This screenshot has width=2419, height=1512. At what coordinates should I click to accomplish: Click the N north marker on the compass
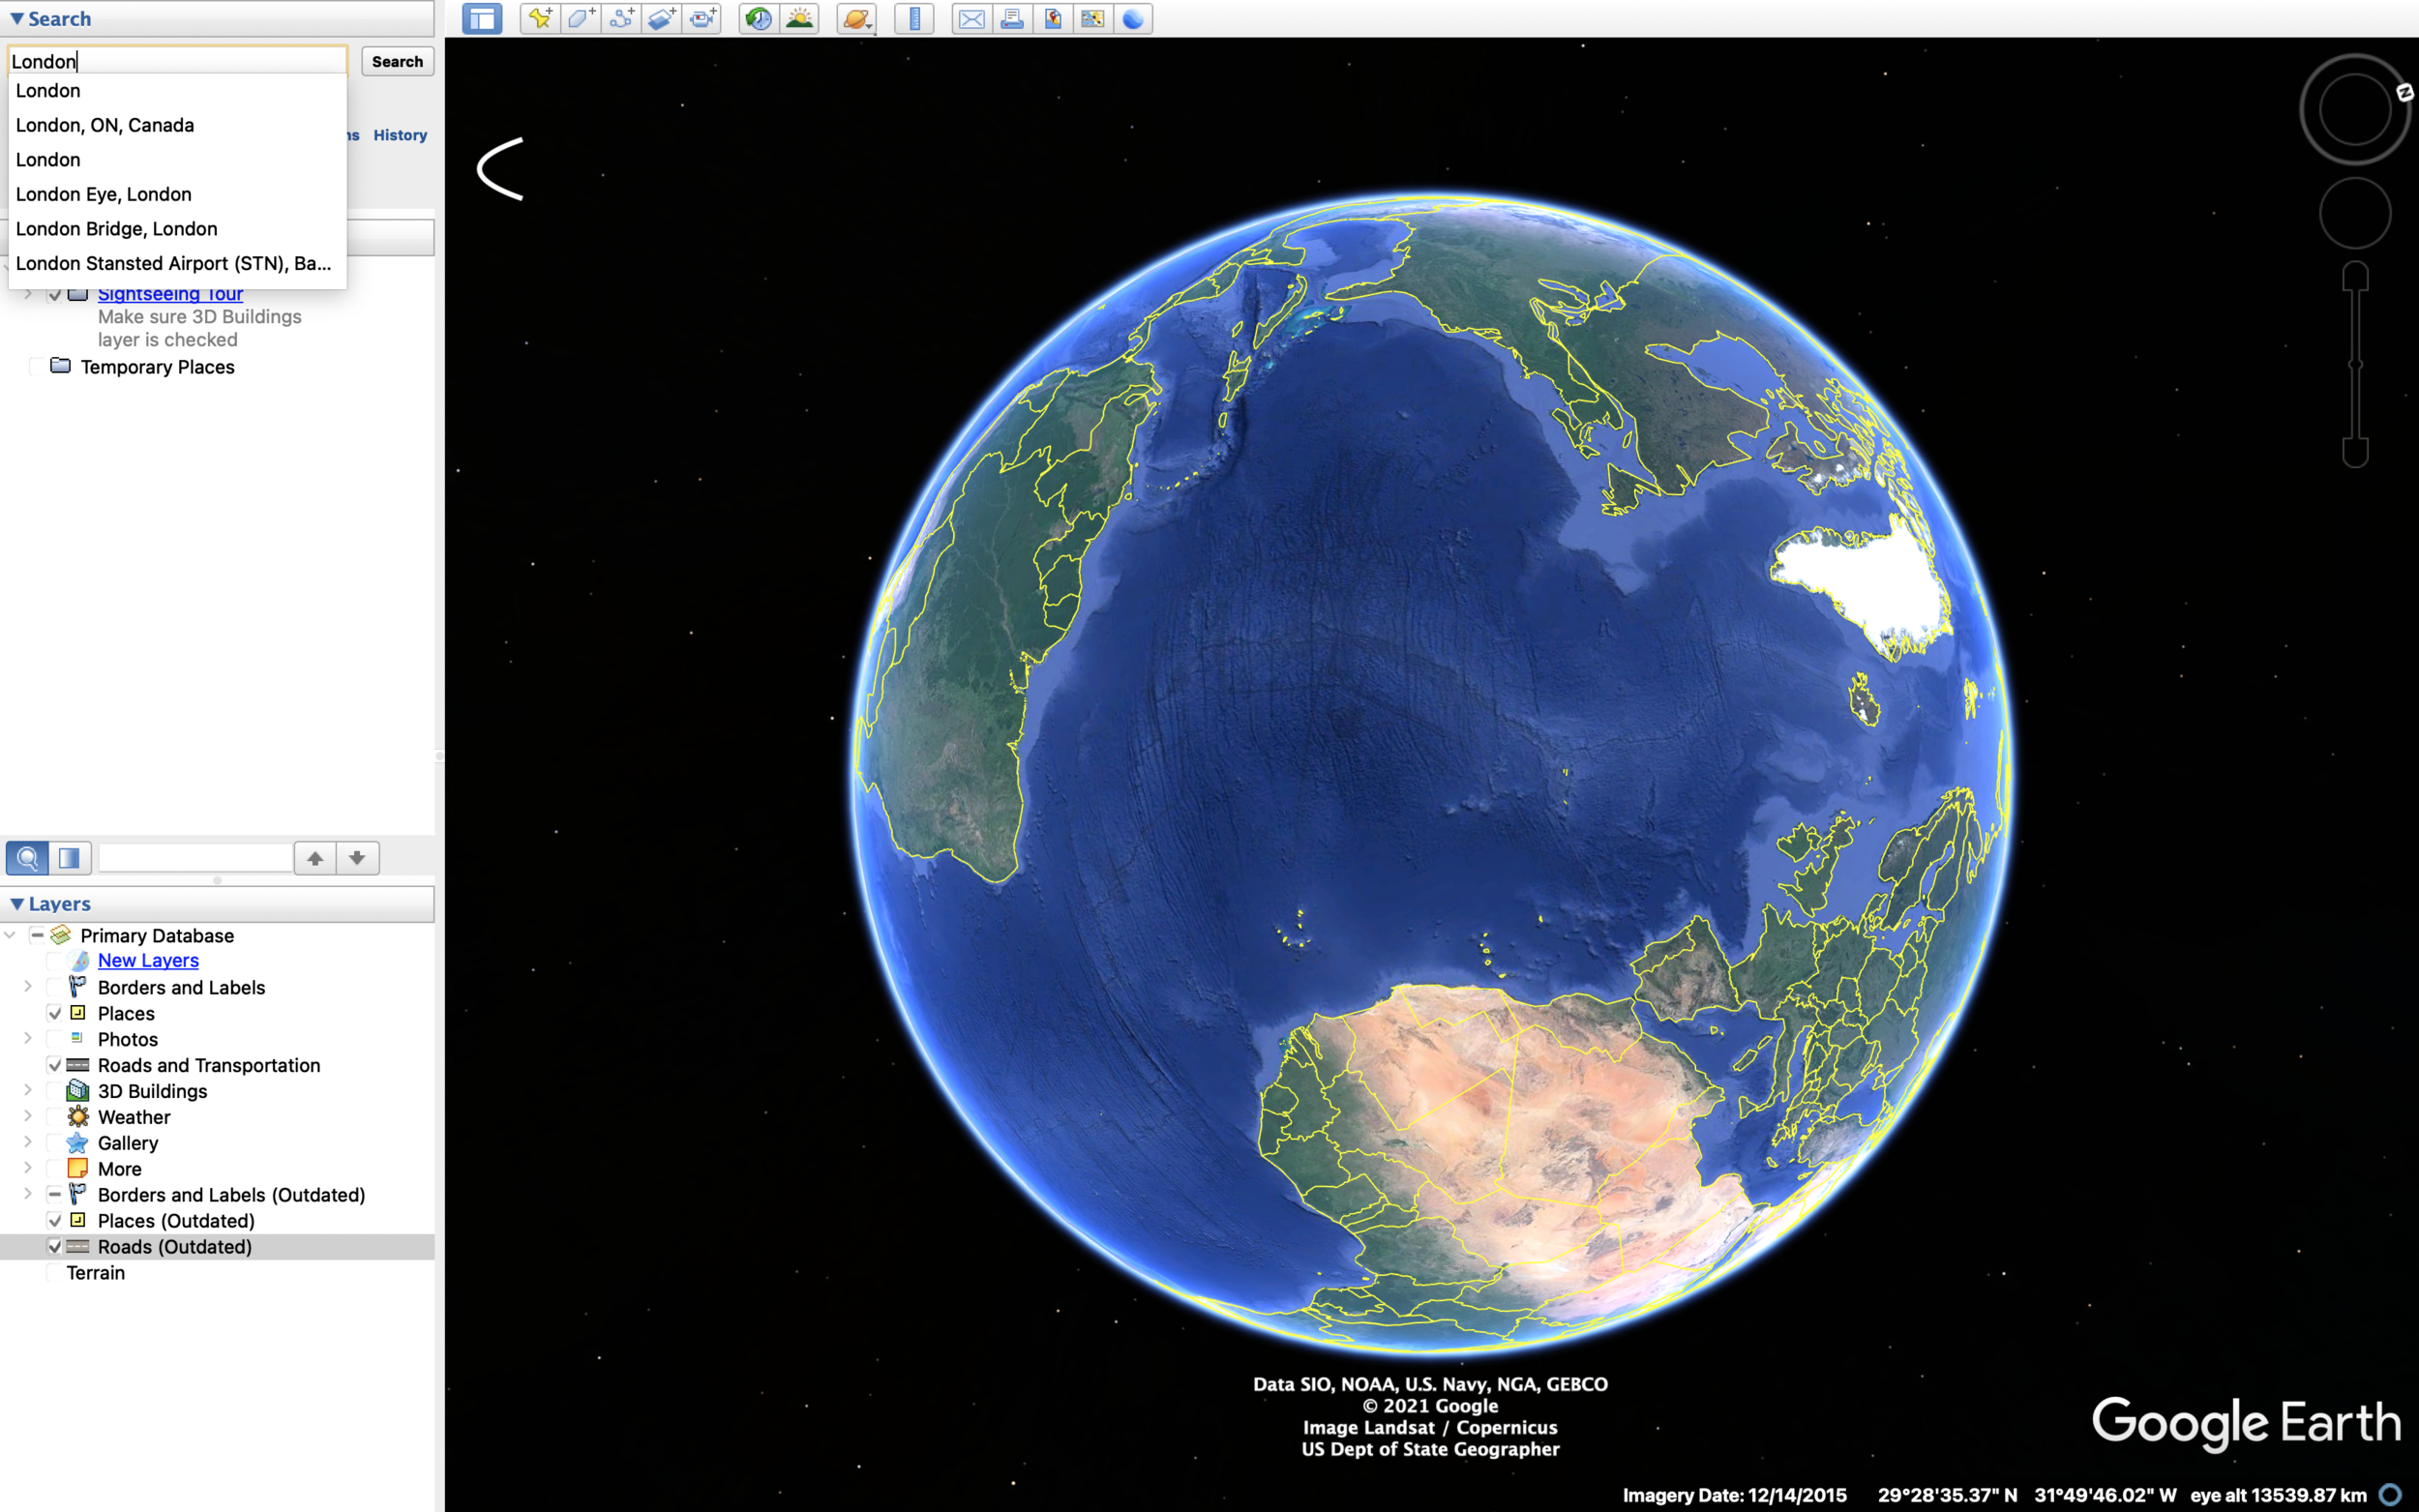point(2404,93)
